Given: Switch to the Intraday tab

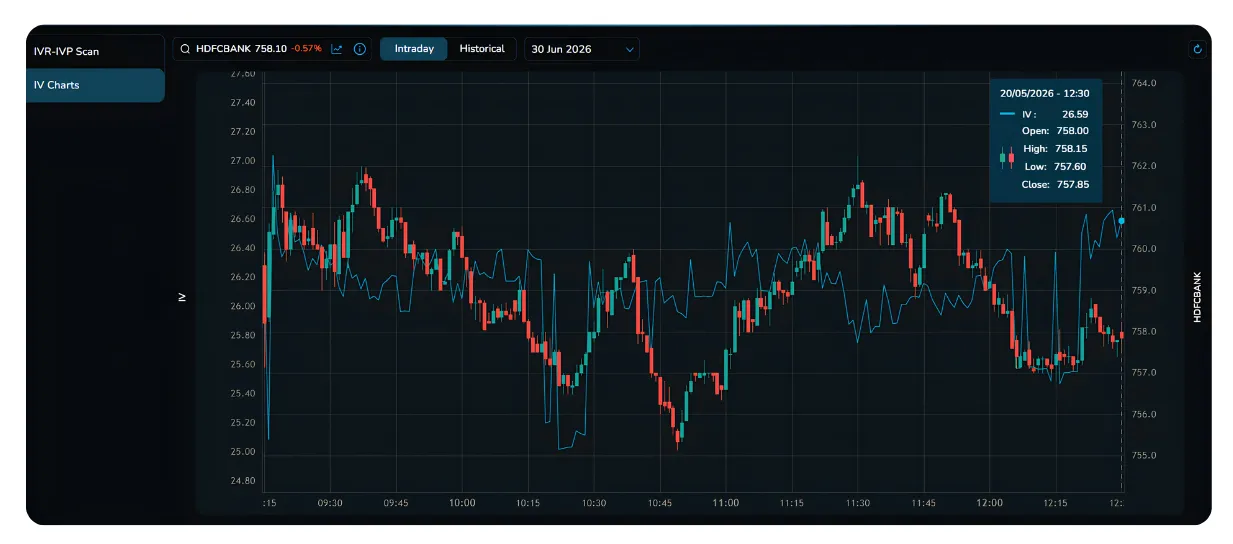Looking at the screenshot, I should pos(414,49).
